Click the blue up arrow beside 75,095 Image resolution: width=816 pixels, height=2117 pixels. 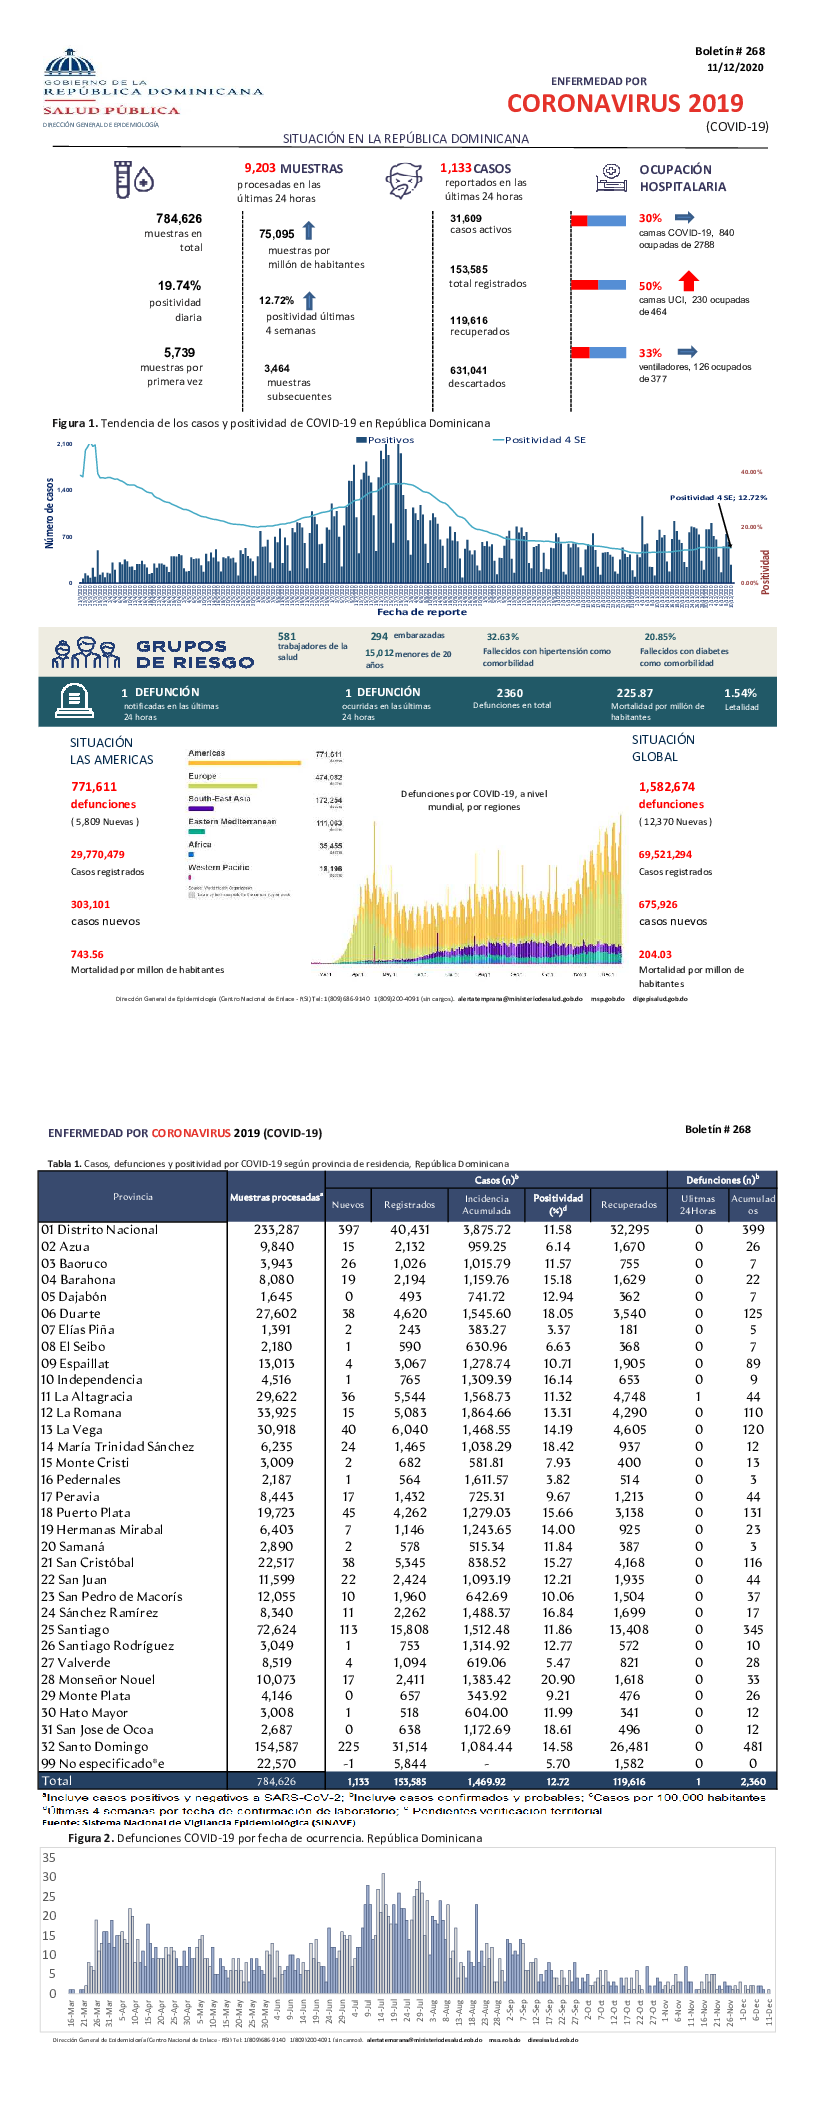click(x=309, y=231)
